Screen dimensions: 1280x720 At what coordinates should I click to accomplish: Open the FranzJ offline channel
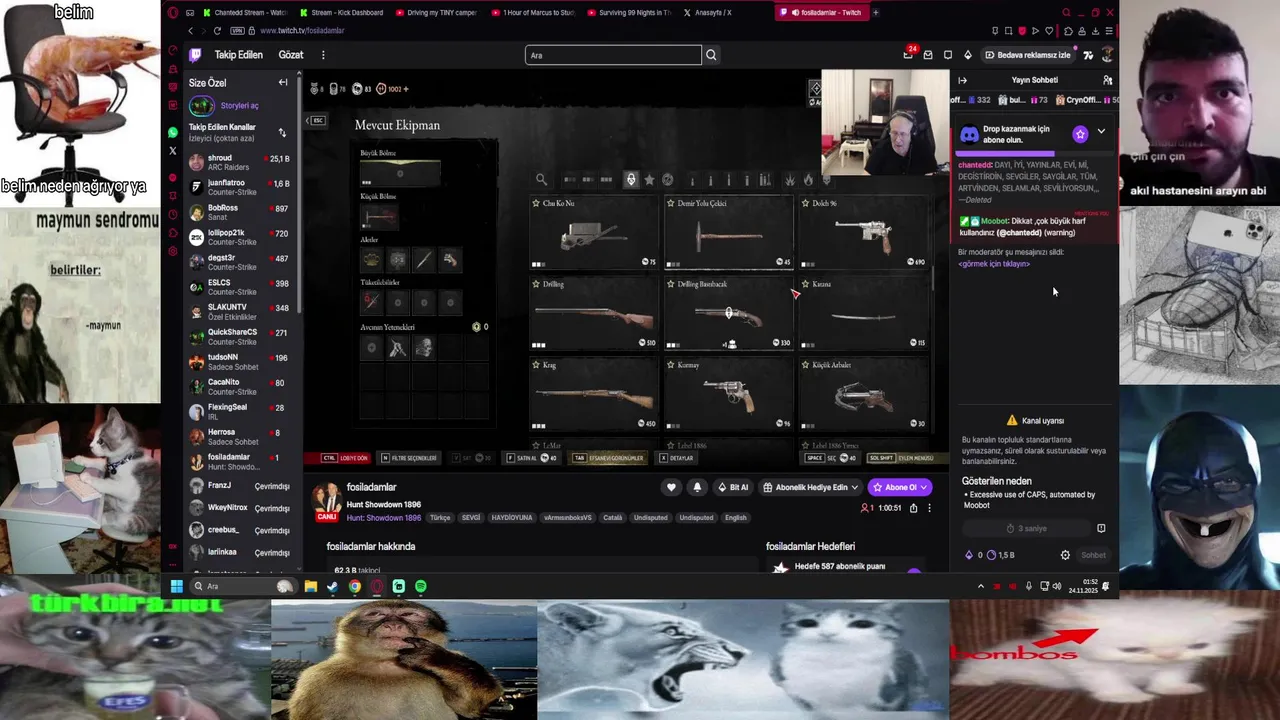tap(239, 486)
